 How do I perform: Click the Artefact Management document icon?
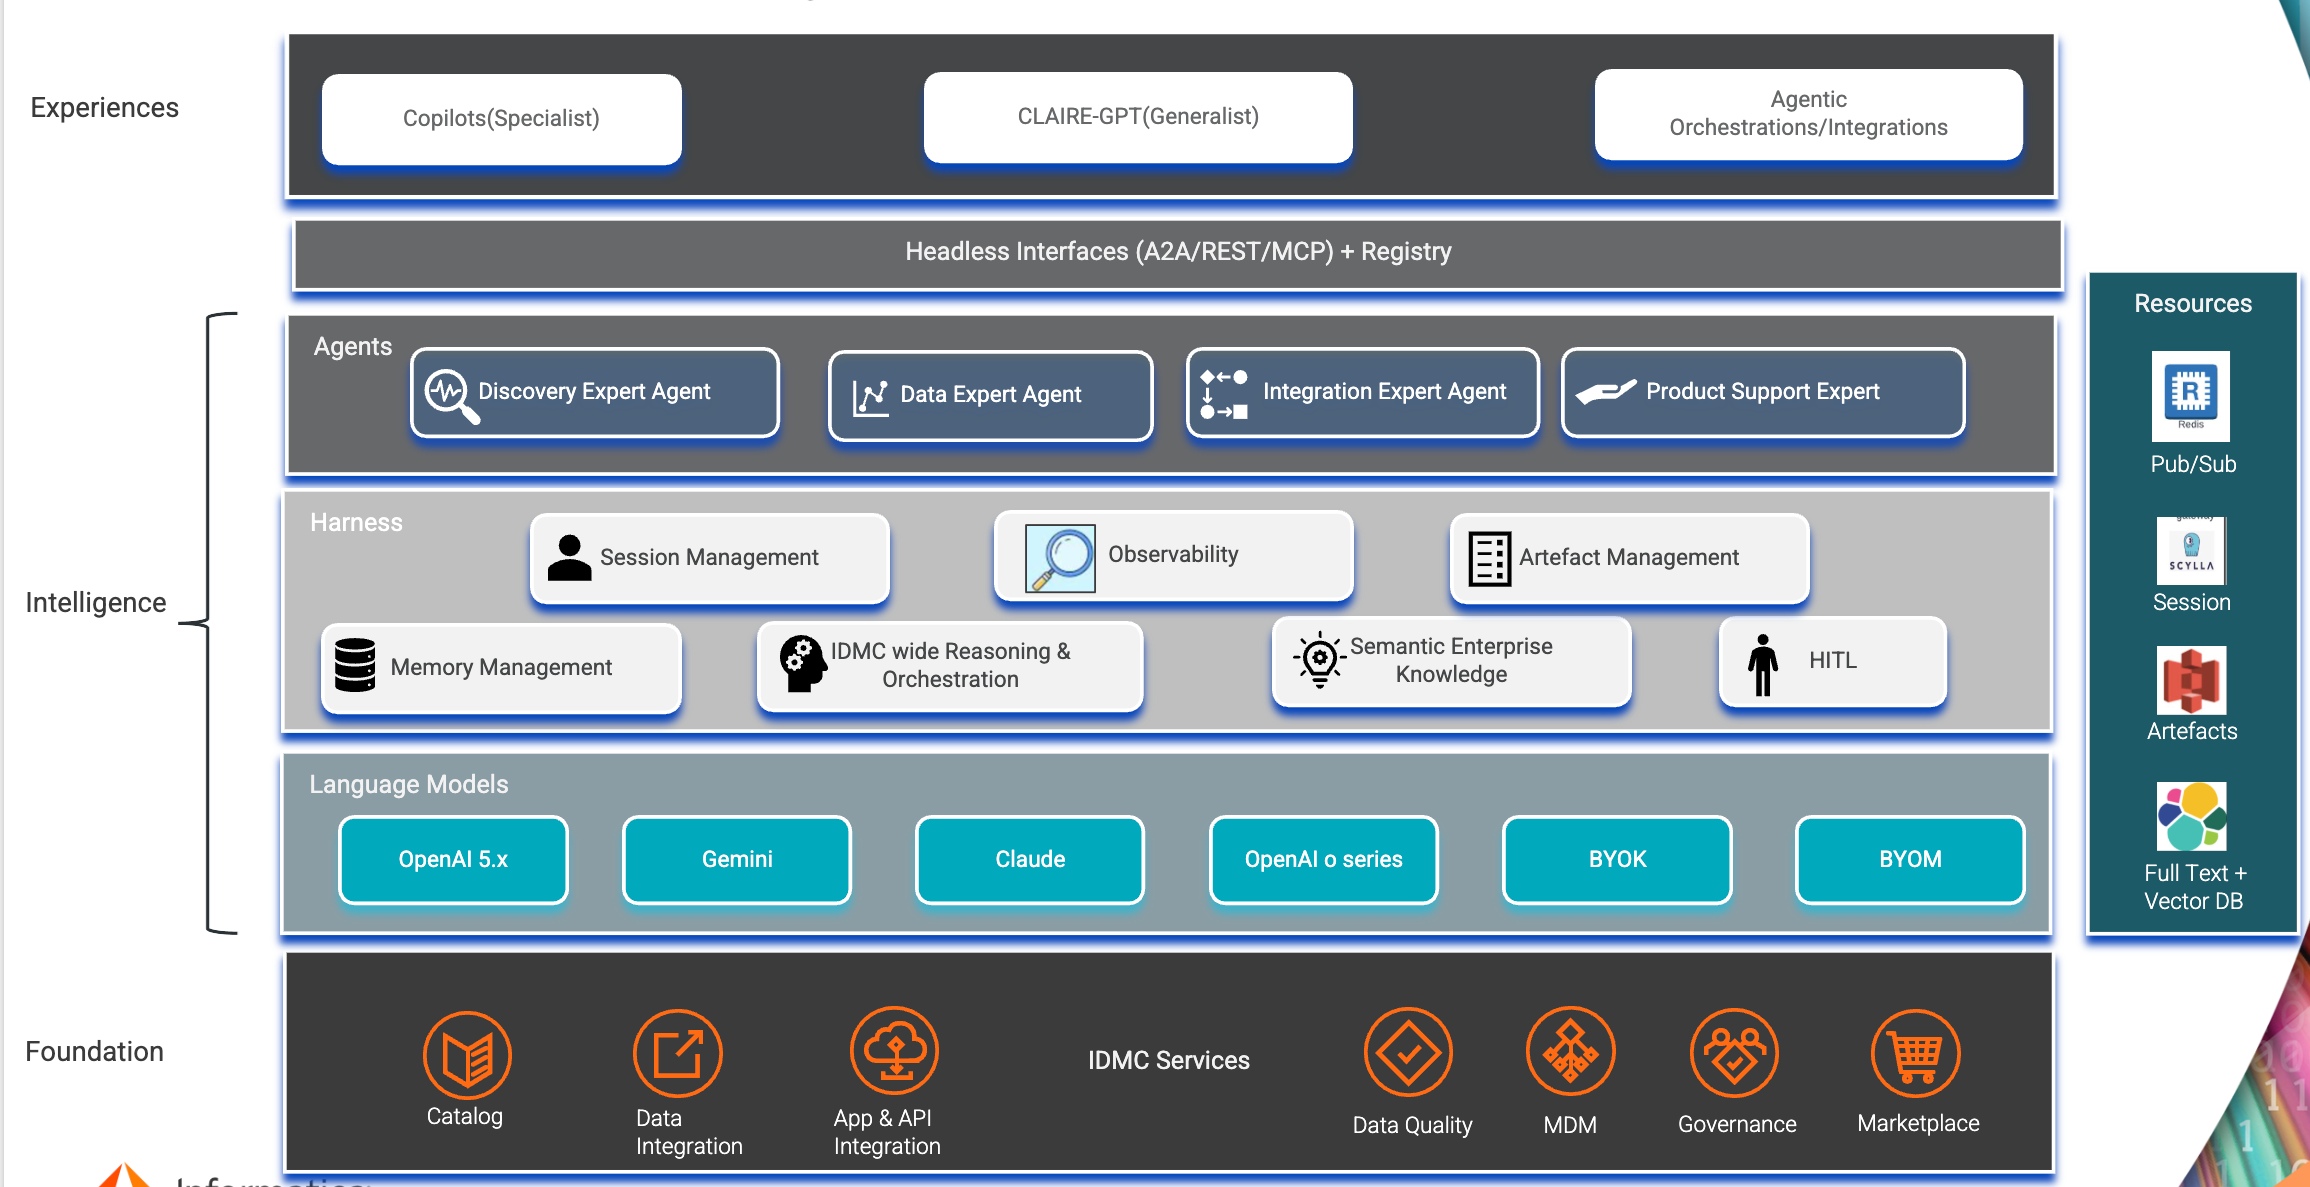tap(1489, 558)
